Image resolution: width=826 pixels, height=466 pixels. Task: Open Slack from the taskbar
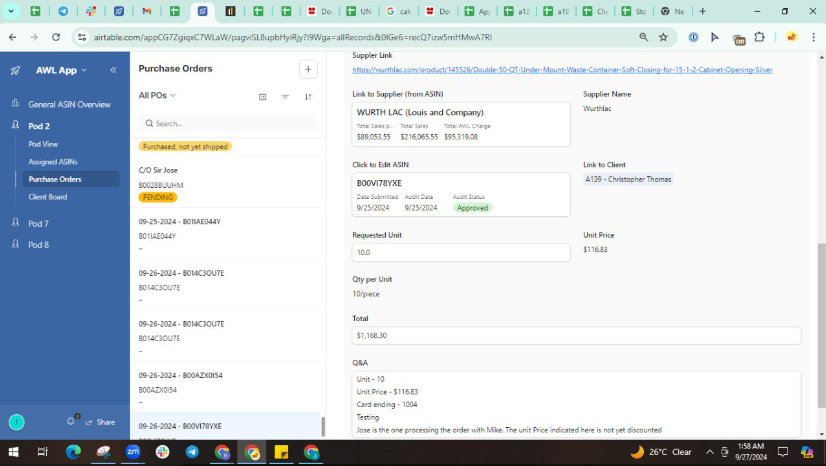tap(162, 452)
